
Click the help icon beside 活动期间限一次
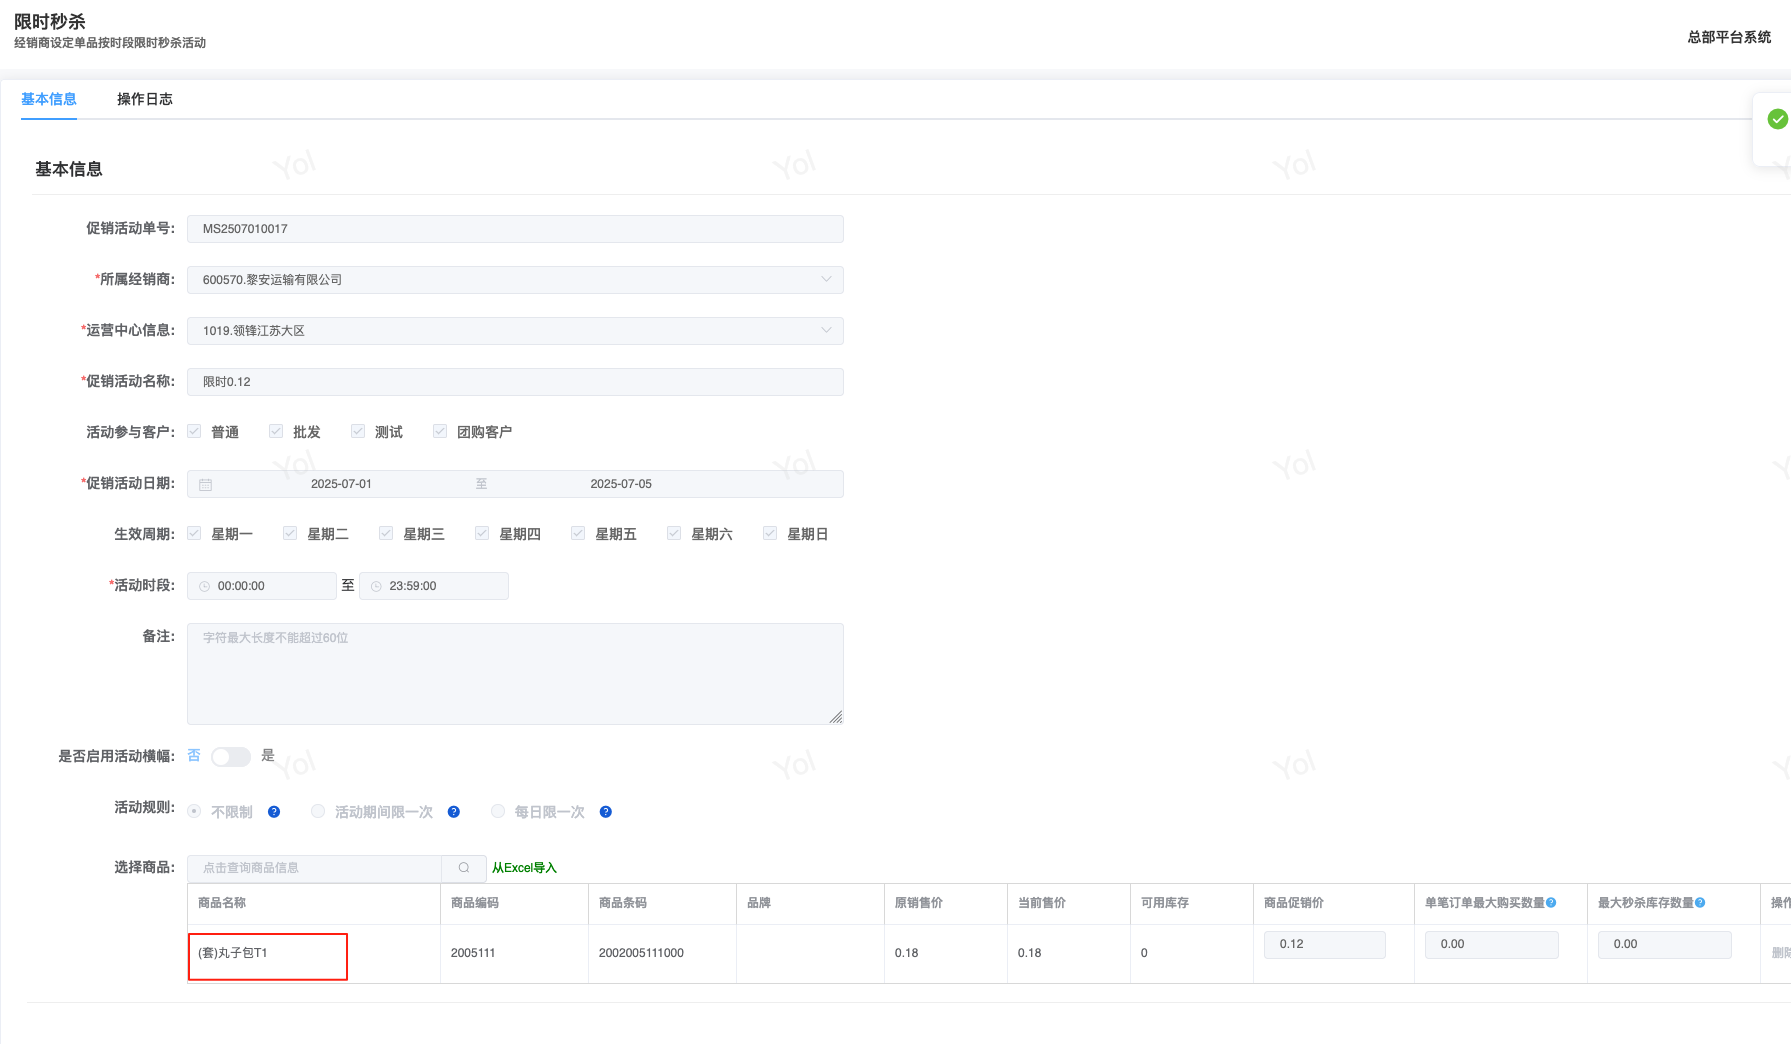click(454, 812)
